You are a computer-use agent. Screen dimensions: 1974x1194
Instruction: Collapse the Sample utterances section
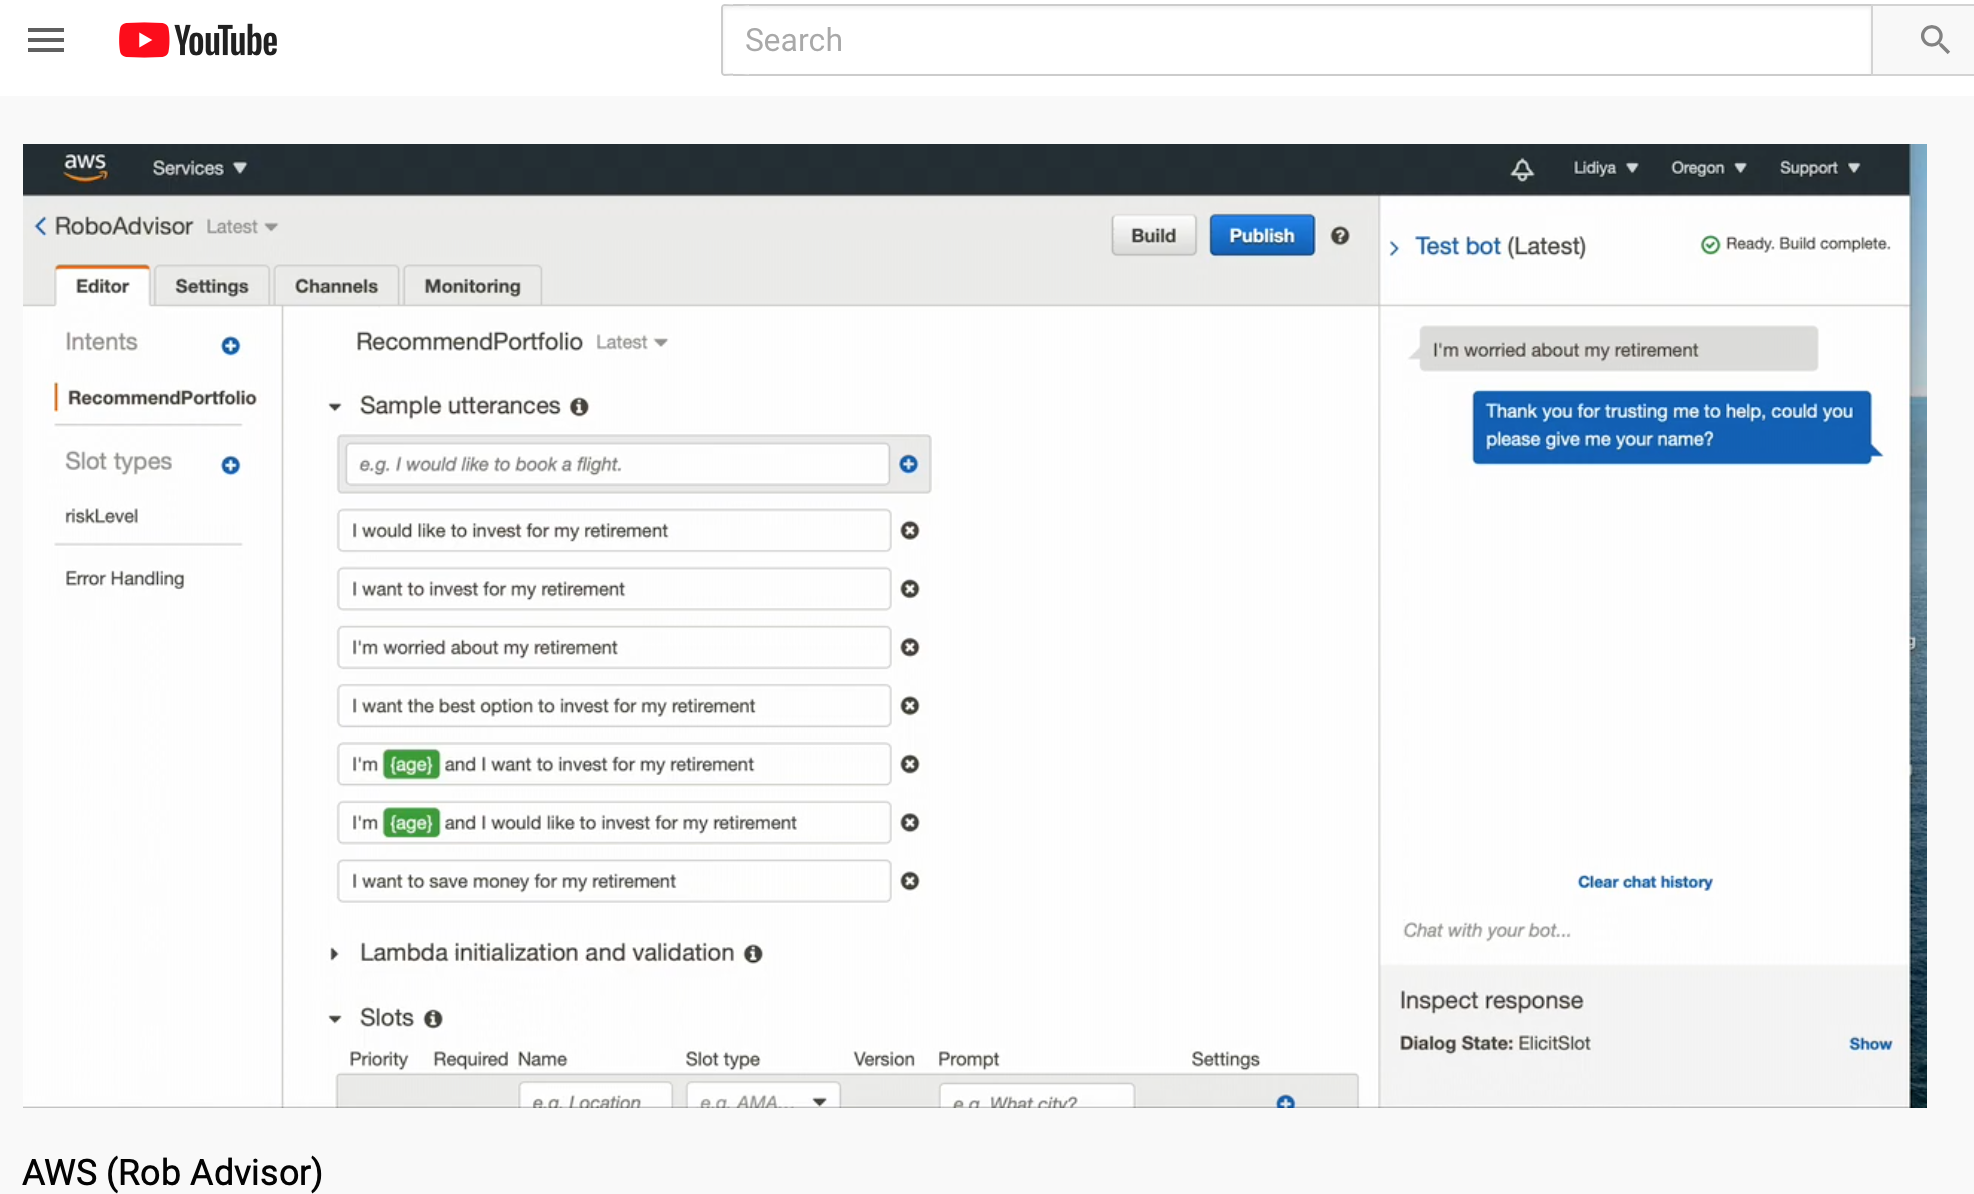pos(335,407)
